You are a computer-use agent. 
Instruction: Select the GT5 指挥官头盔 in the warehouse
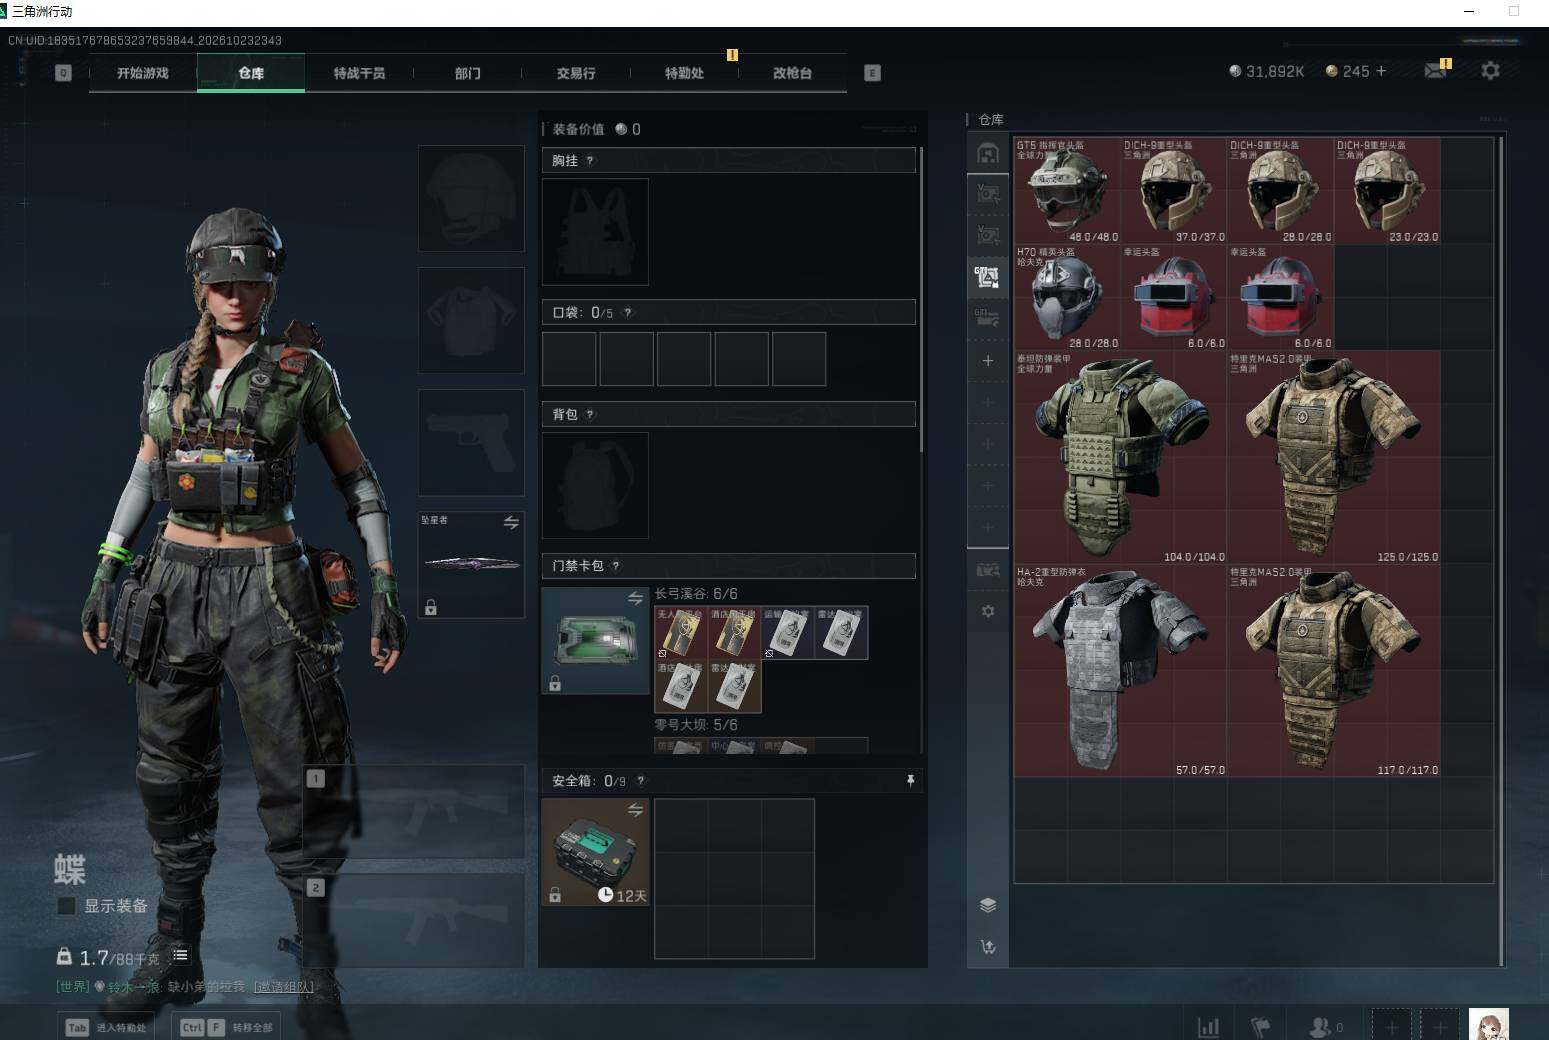pyautogui.click(x=1067, y=190)
